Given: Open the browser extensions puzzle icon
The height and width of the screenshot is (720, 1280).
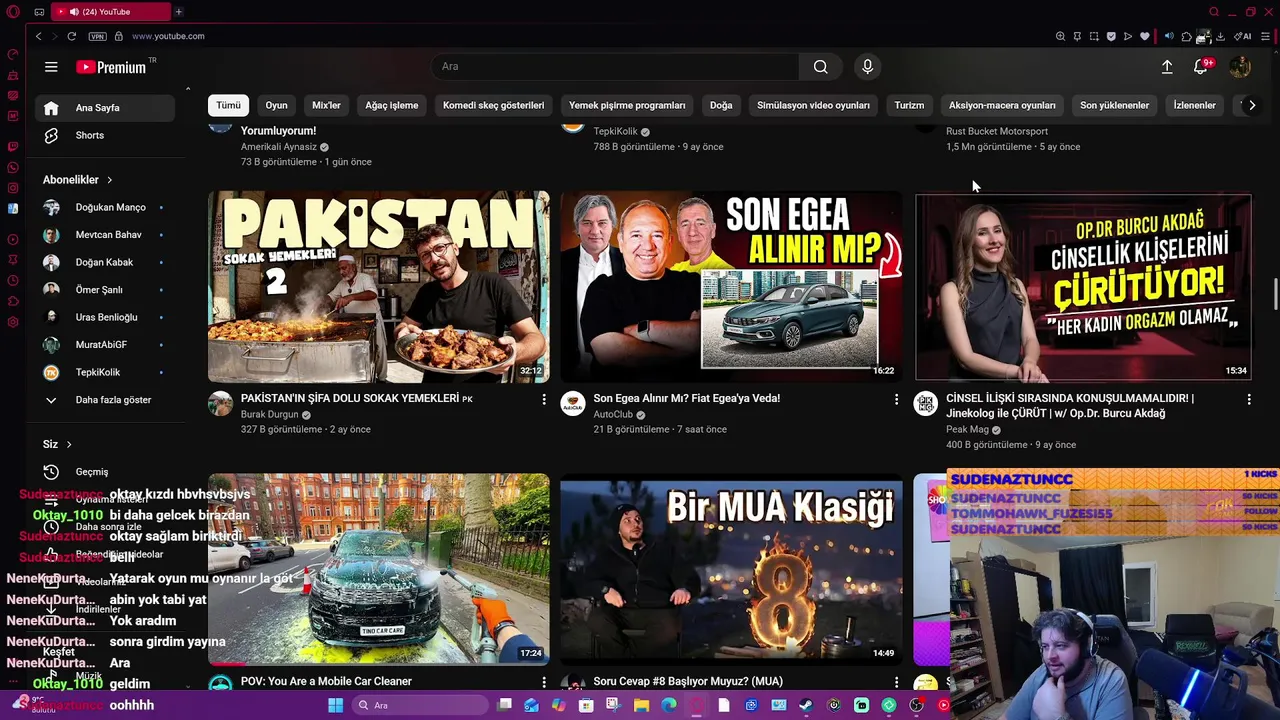Looking at the screenshot, I should tap(1186, 36).
